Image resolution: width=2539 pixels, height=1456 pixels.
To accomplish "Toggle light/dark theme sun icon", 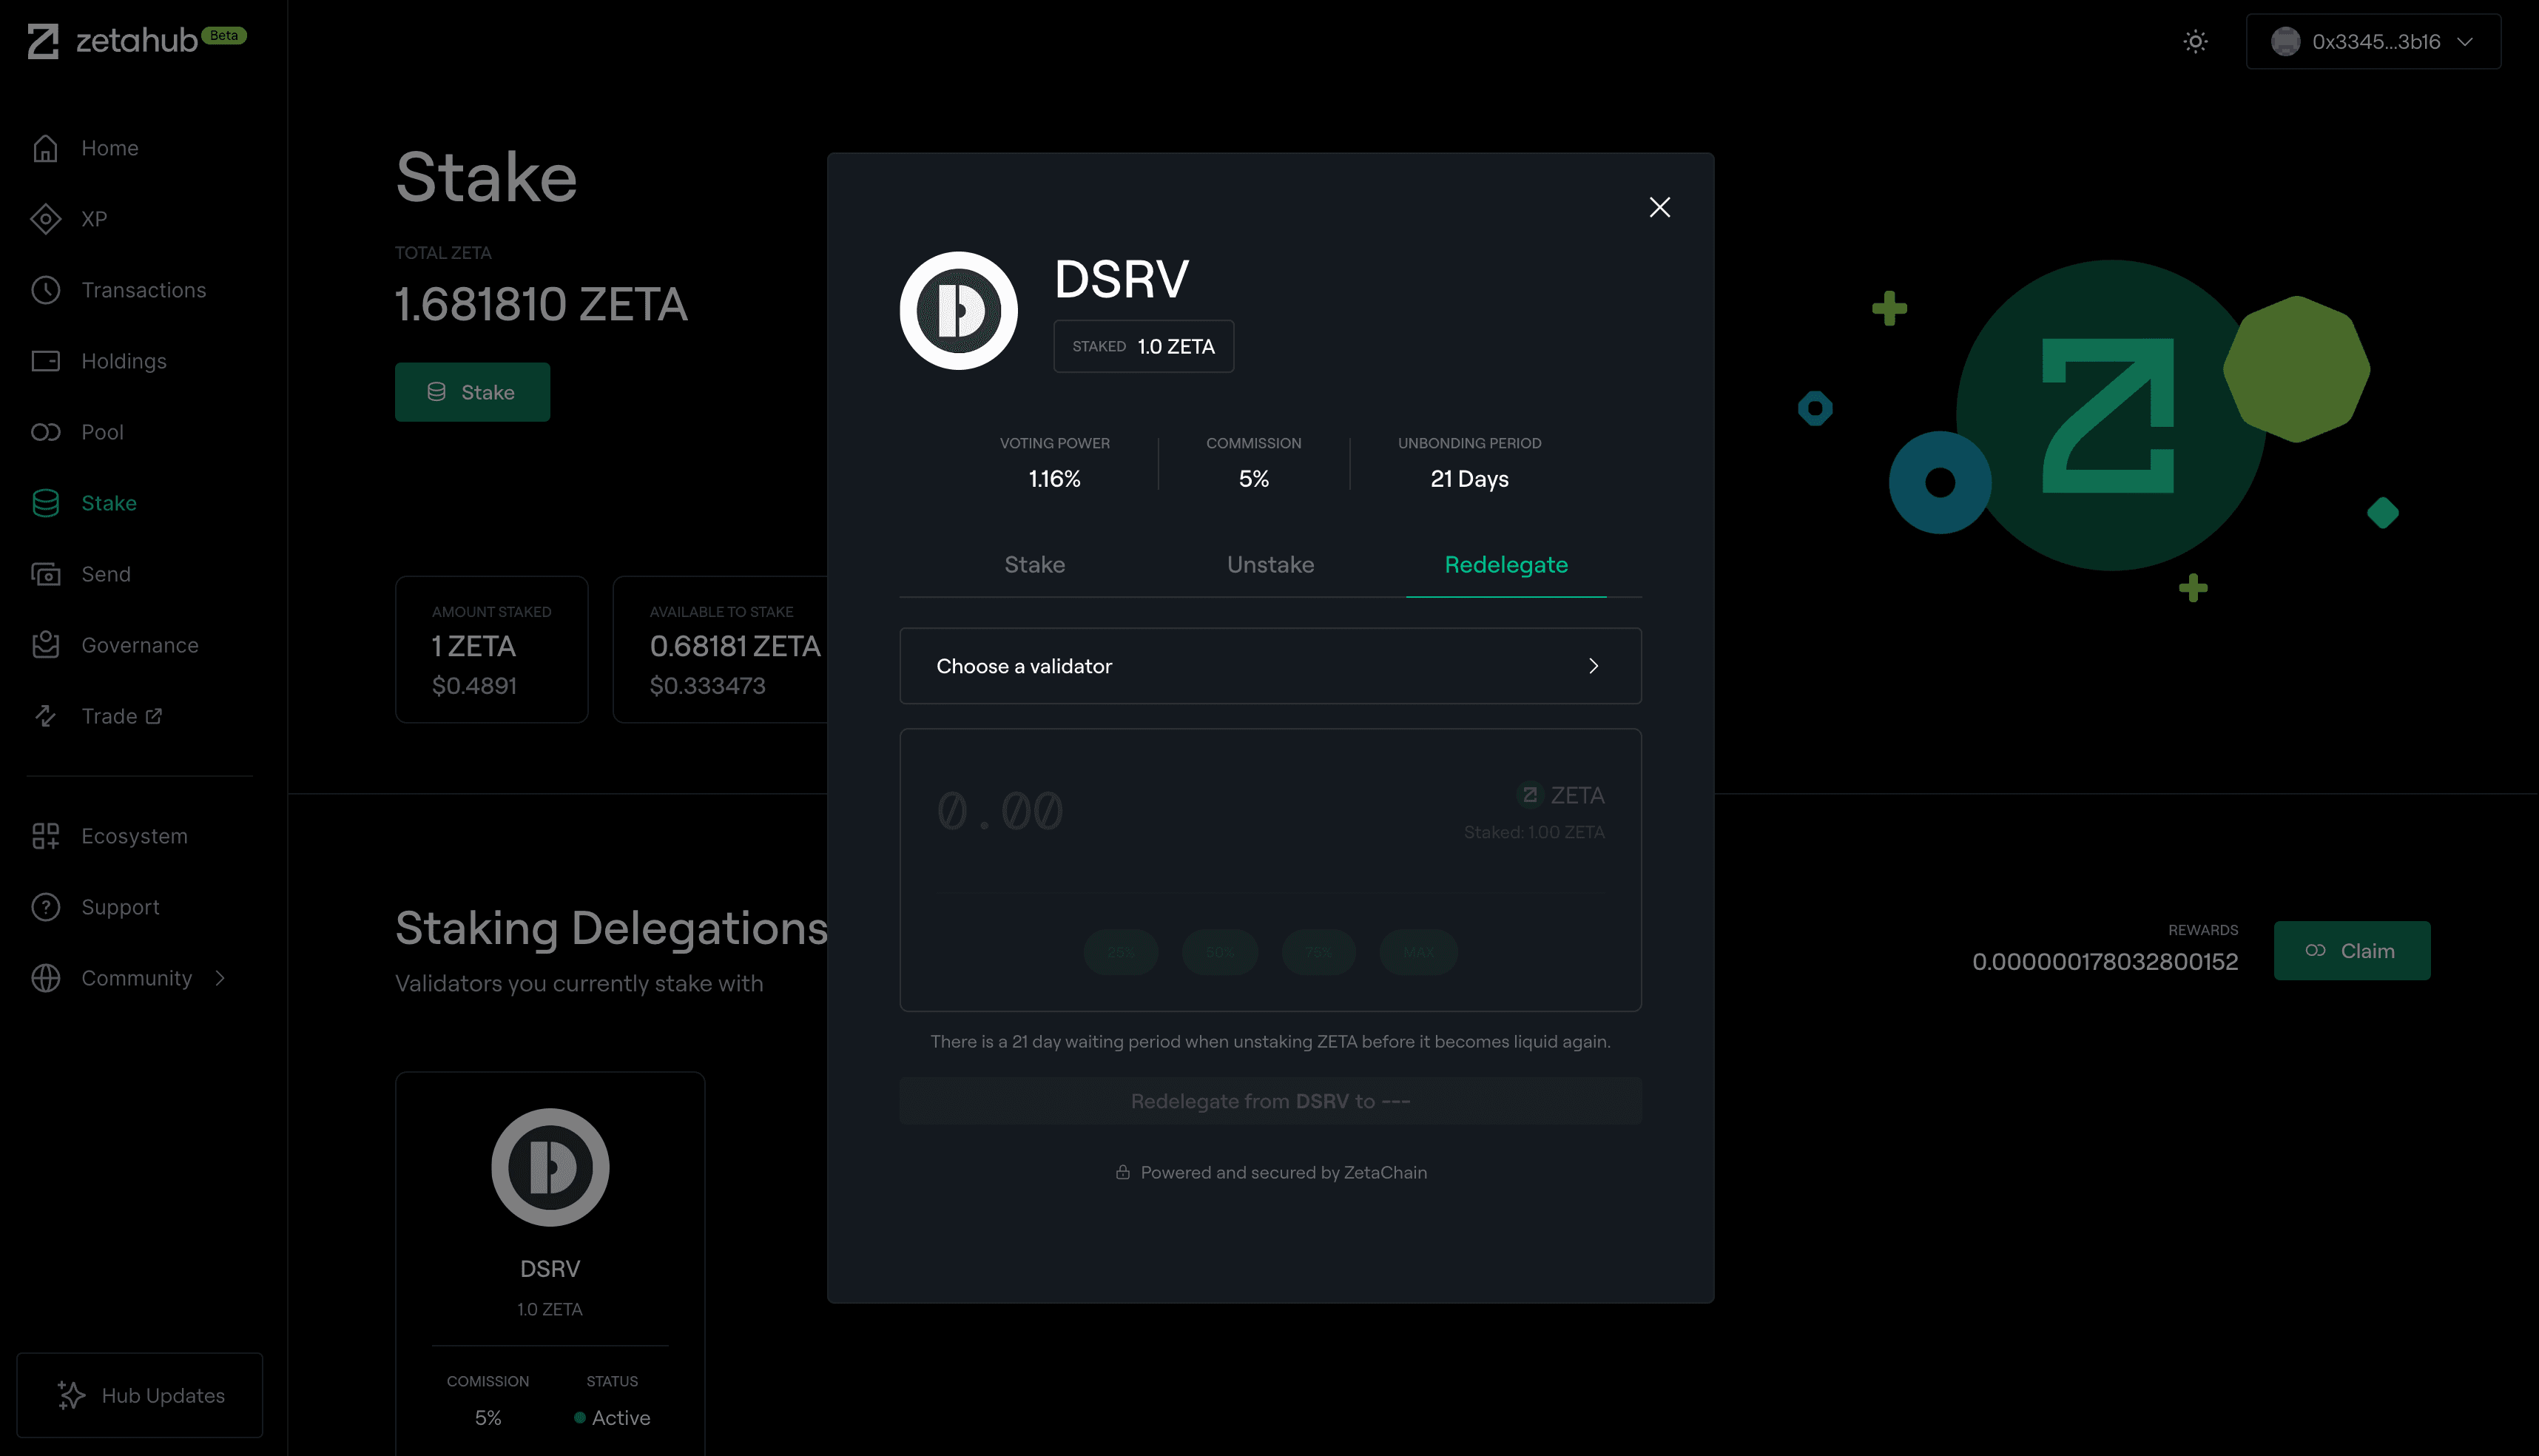I will click(2195, 42).
